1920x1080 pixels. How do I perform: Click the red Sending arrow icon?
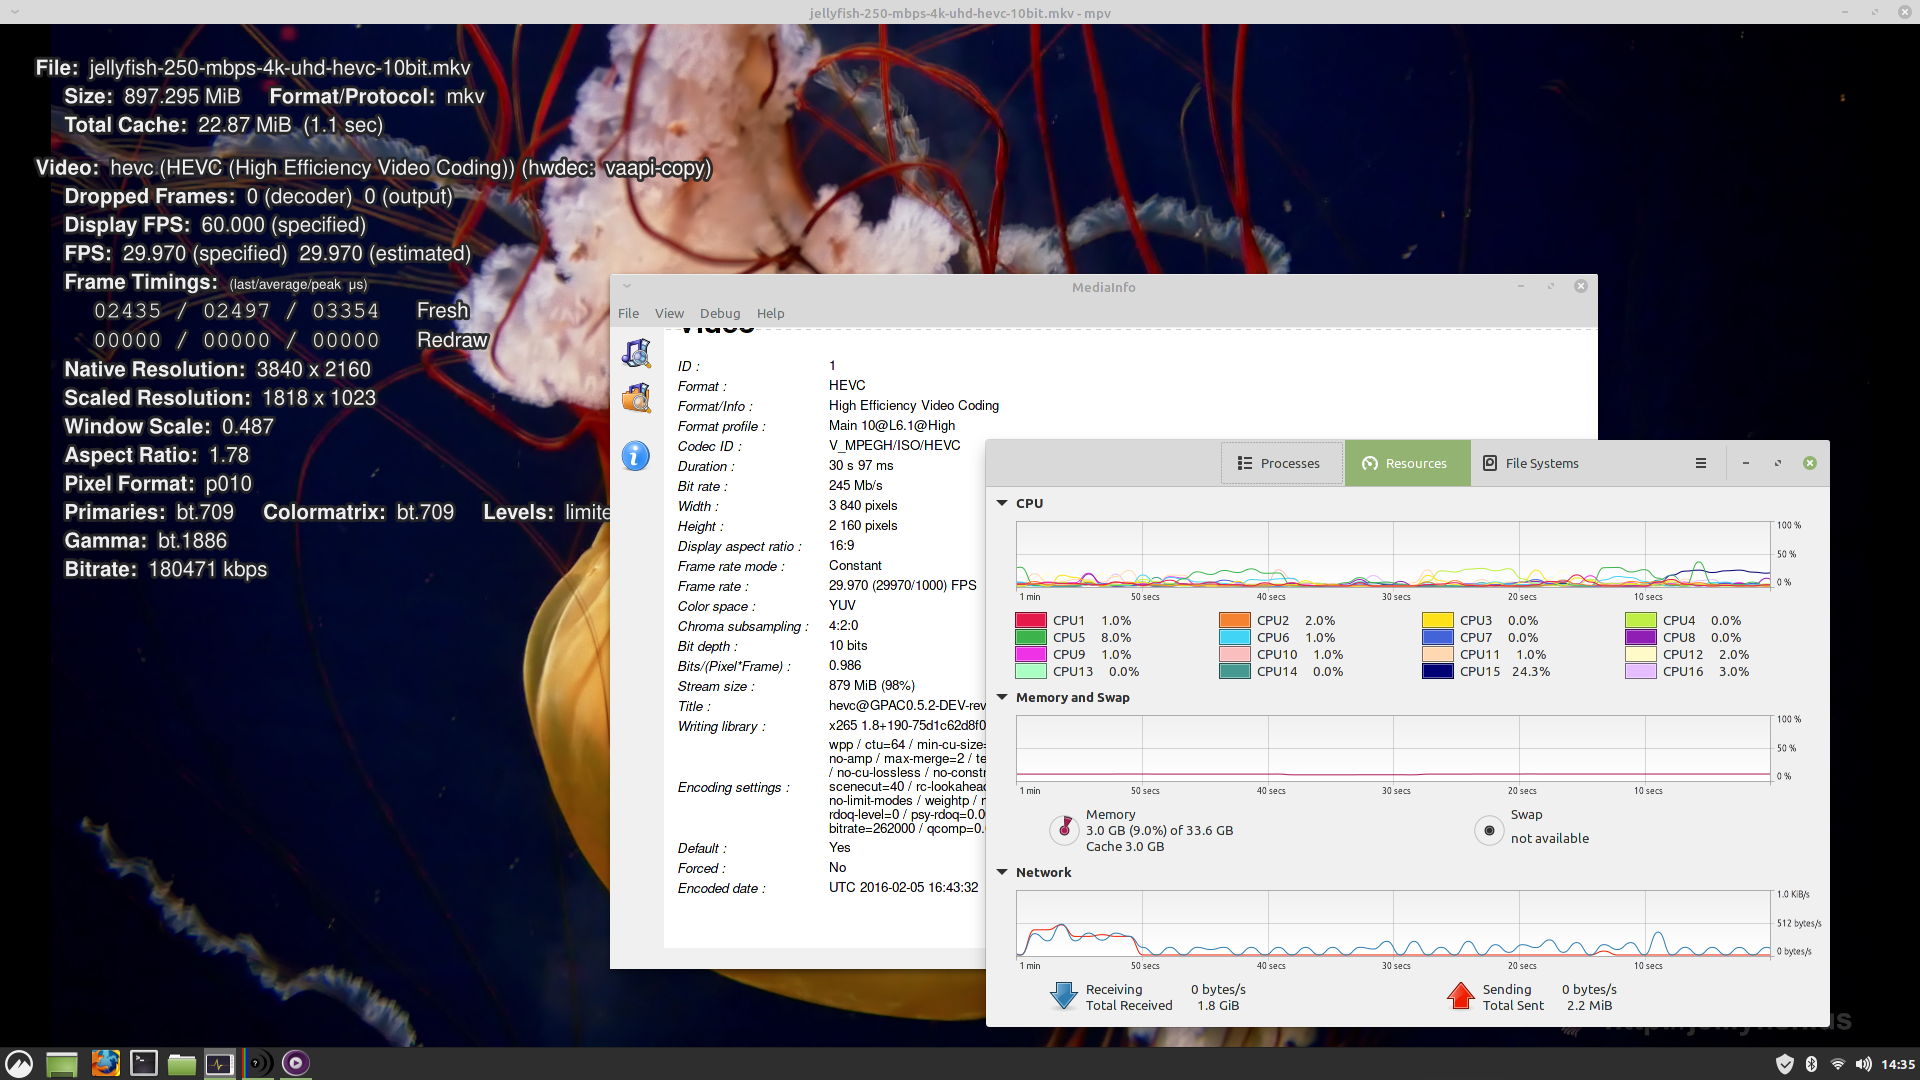[x=1460, y=996]
